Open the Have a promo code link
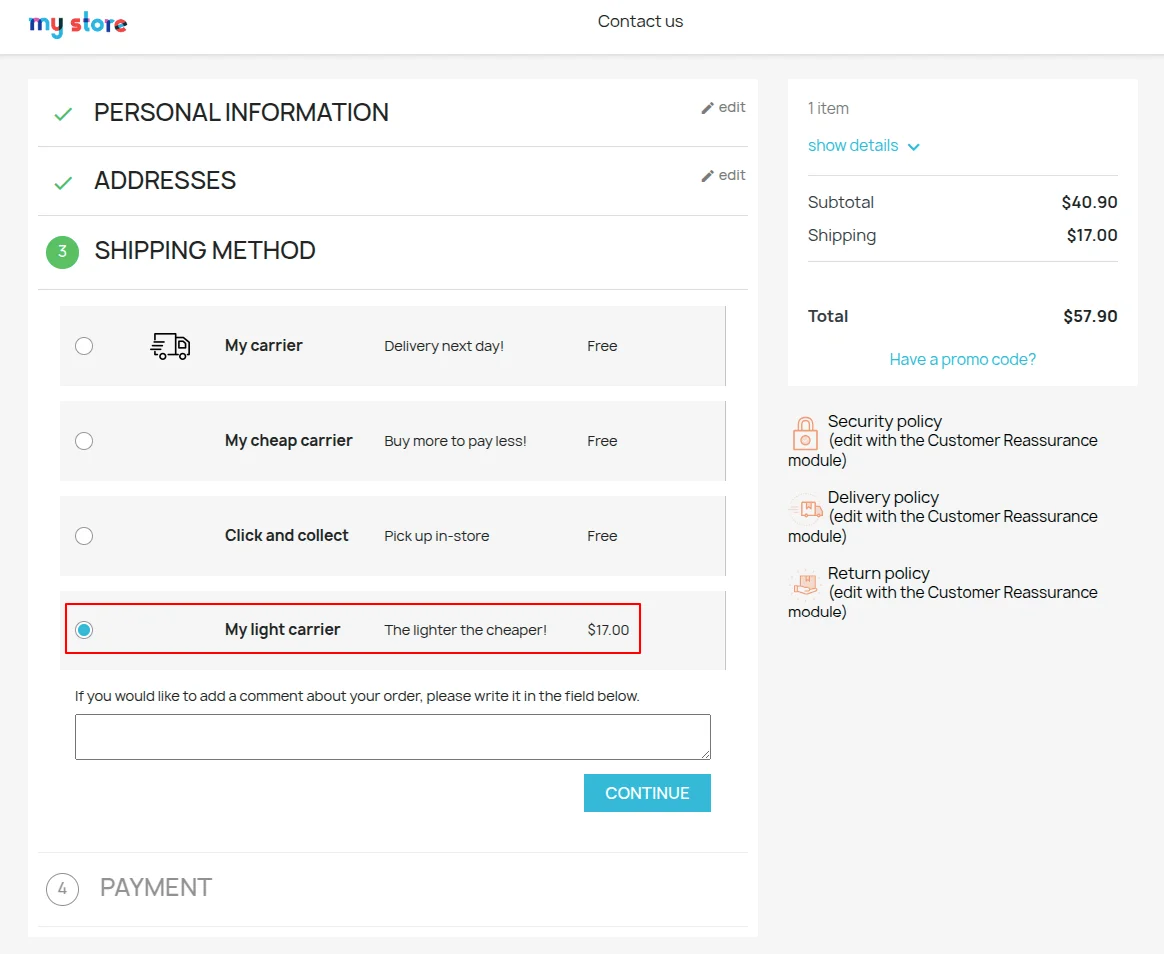This screenshot has height=954, width=1164. pyautogui.click(x=962, y=360)
